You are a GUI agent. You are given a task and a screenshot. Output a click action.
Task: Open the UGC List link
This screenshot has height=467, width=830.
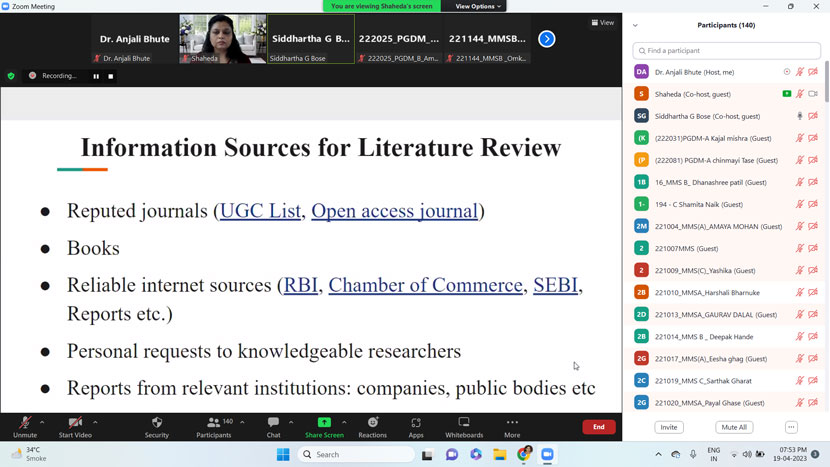pyautogui.click(x=260, y=211)
